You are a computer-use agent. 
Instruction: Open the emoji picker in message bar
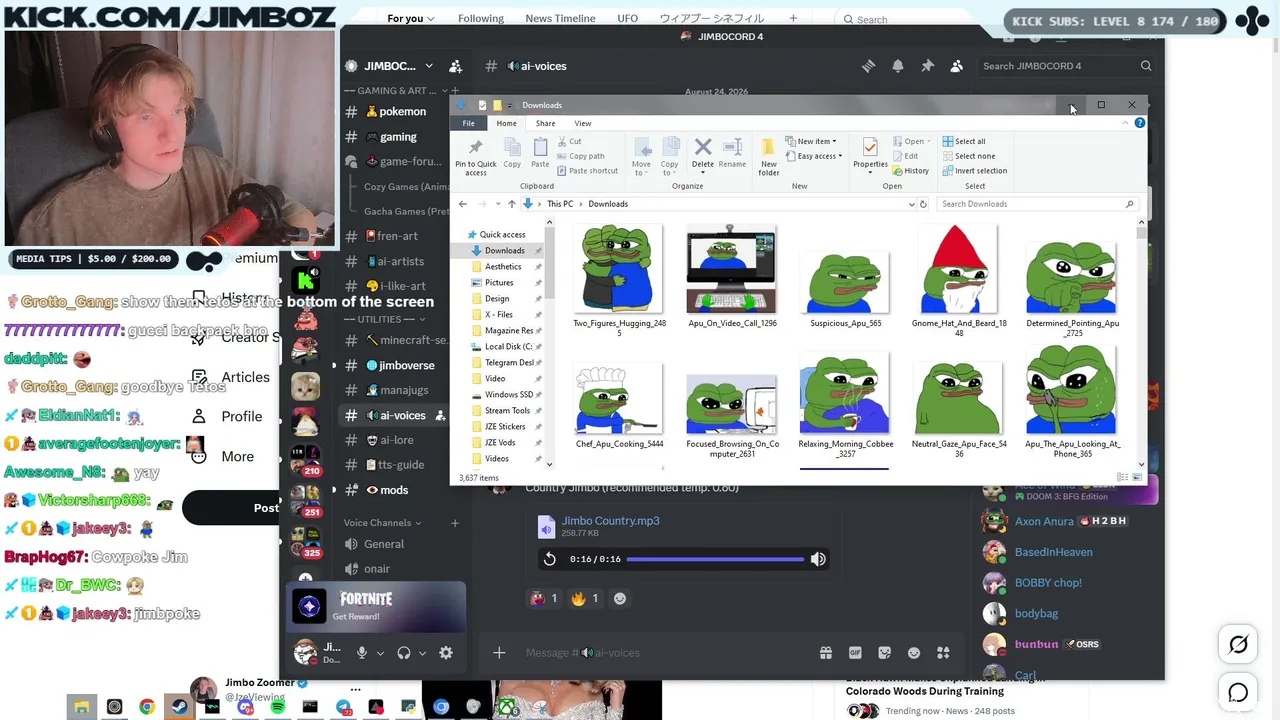tap(913, 653)
